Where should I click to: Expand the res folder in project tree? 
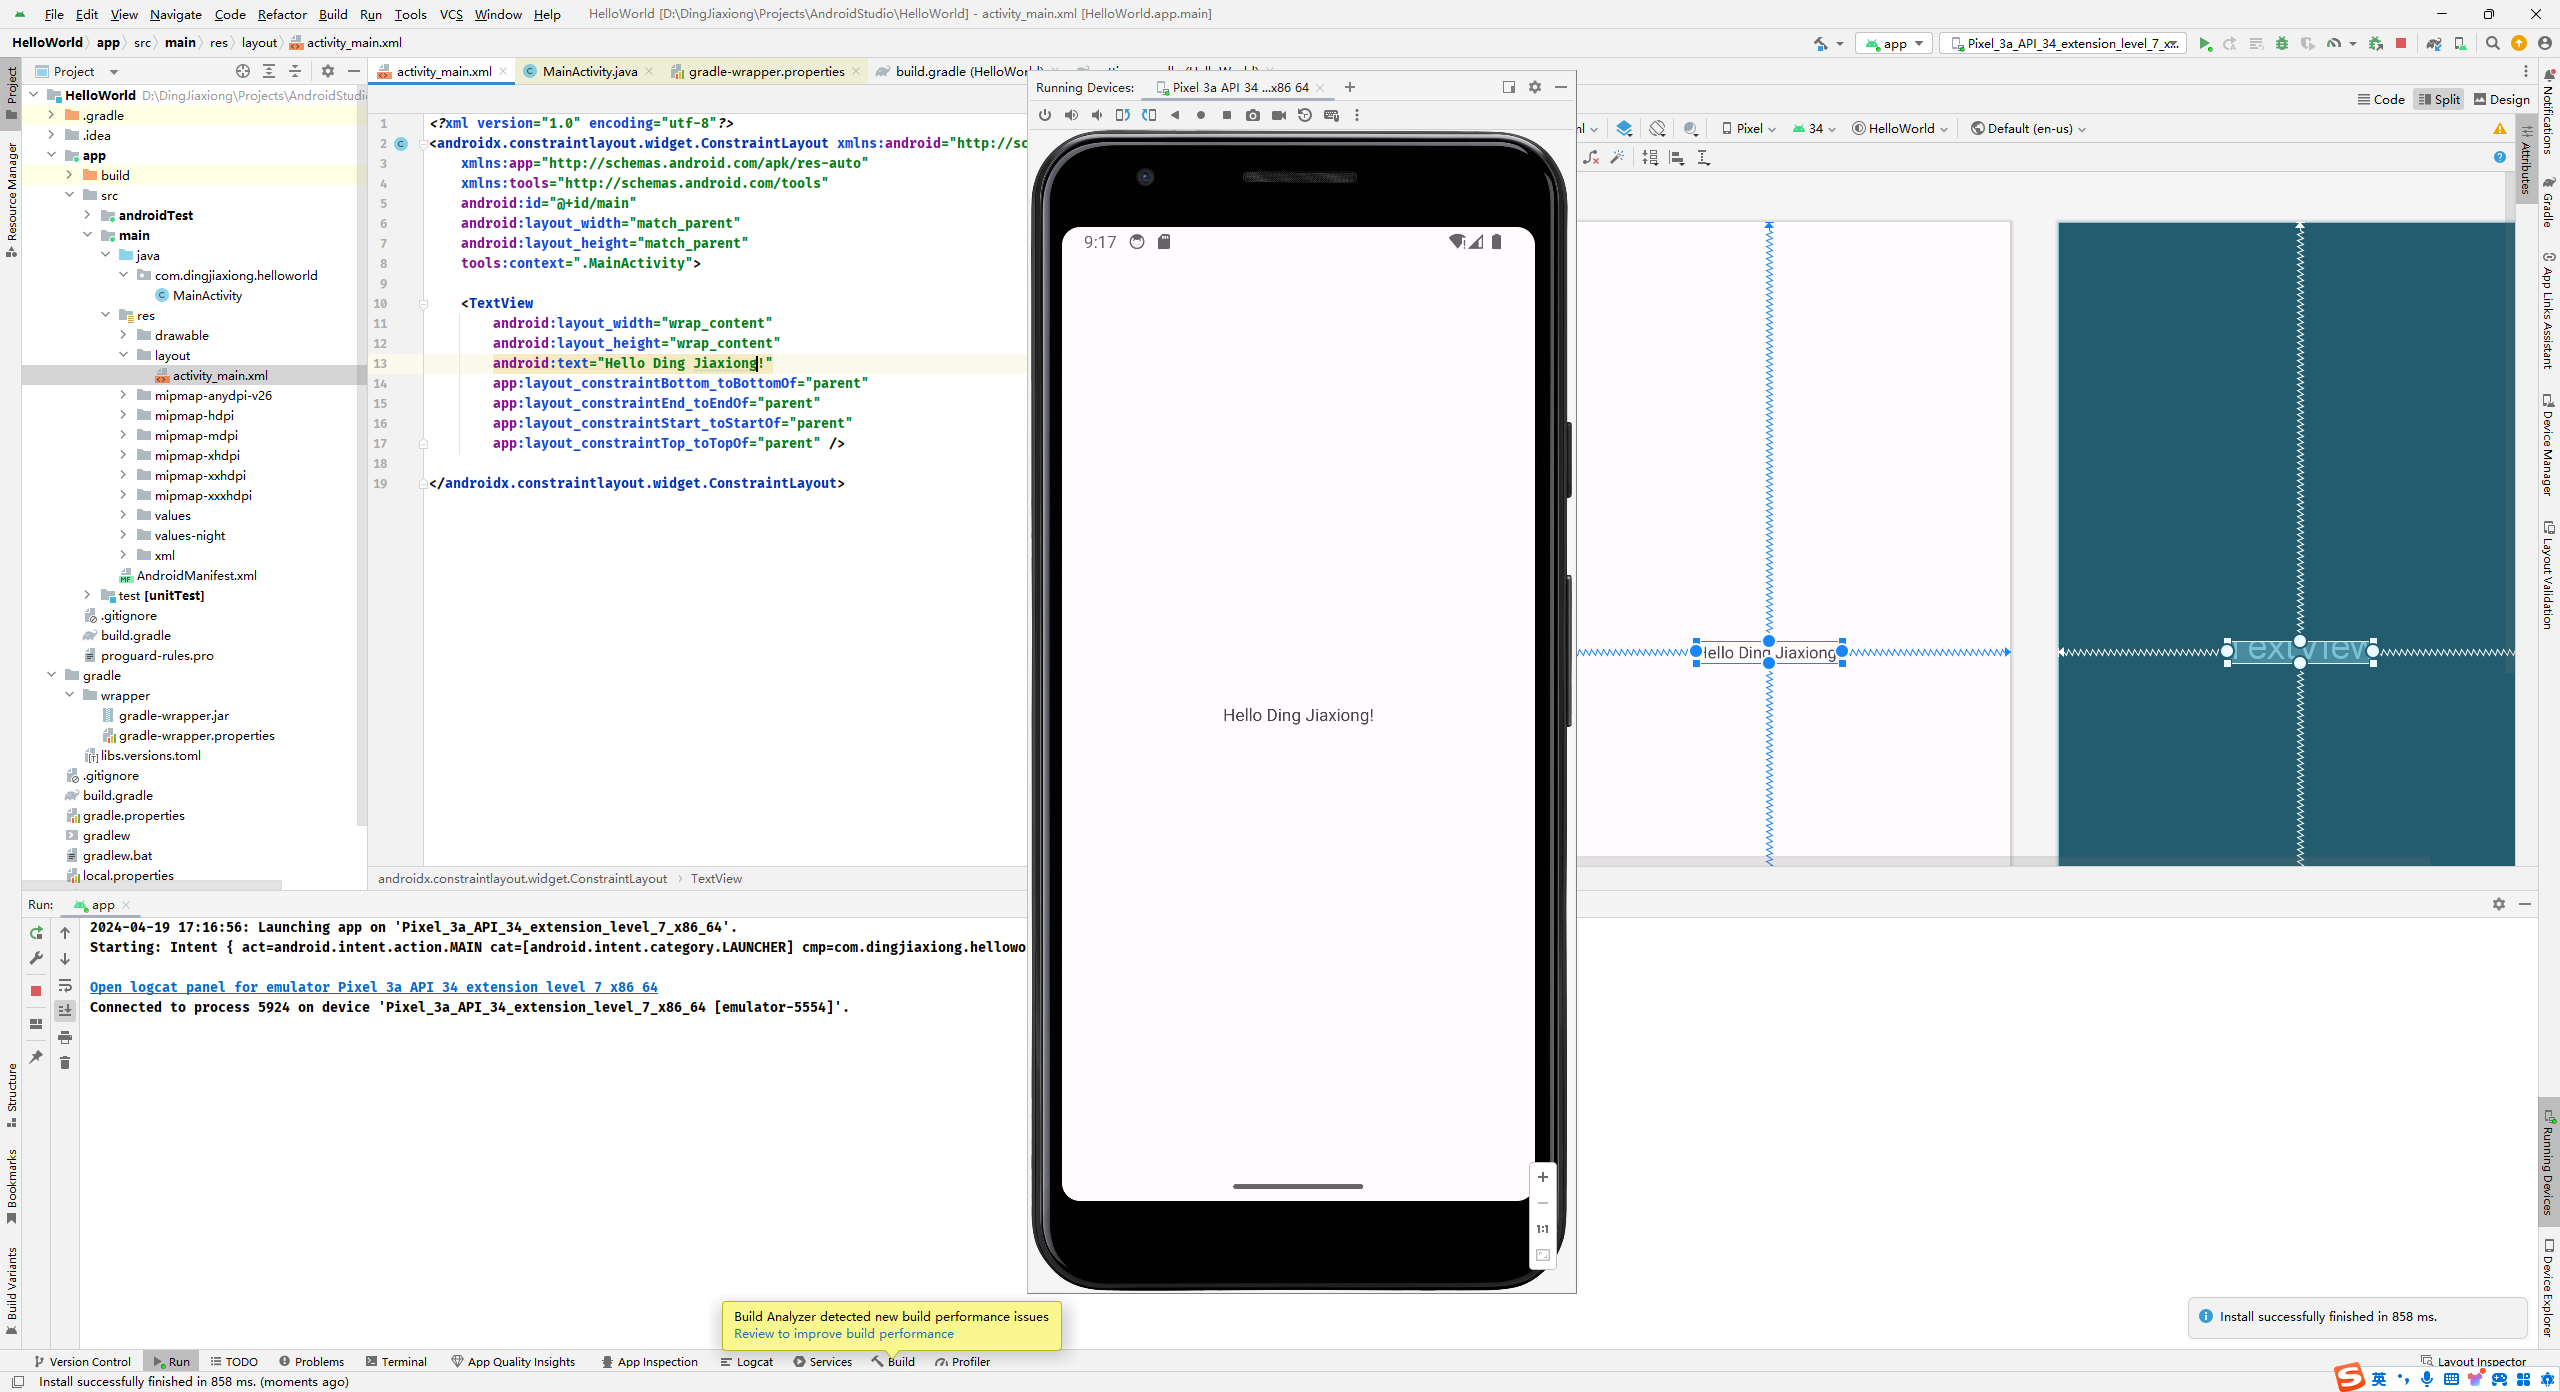[x=106, y=315]
